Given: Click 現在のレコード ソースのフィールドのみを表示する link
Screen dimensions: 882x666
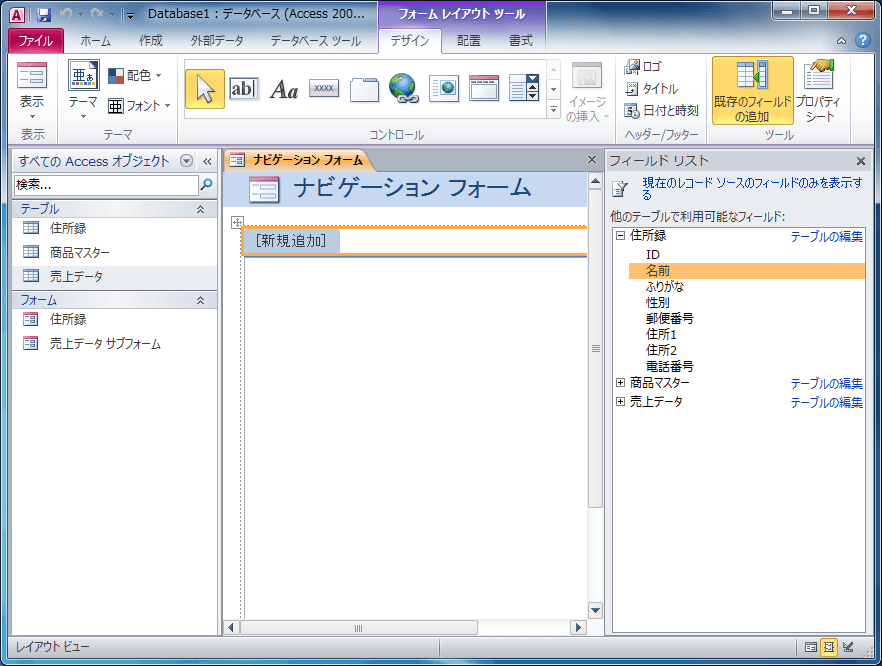Looking at the screenshot, I should pyautogui.click(x=752, y=188).
